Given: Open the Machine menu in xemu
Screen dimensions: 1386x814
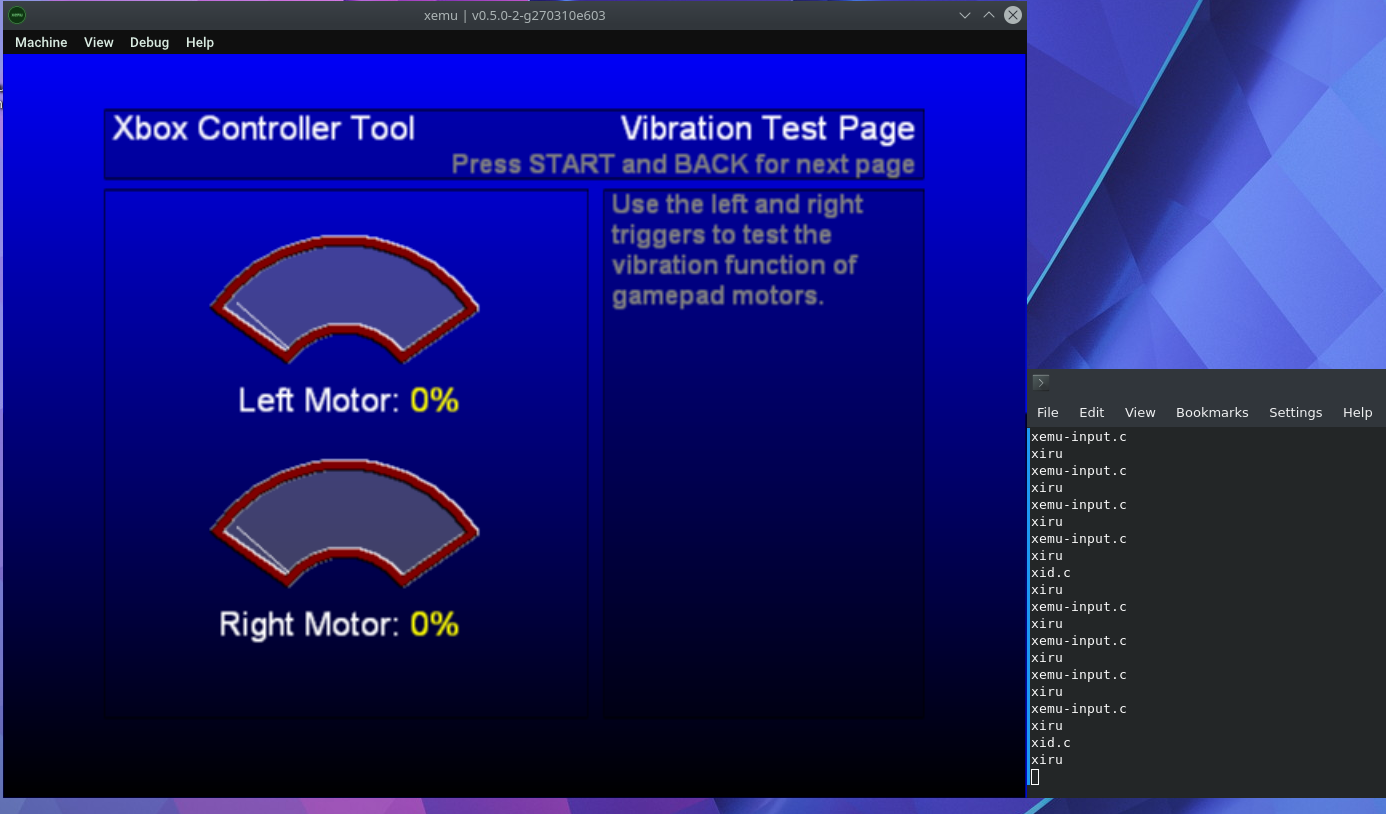Looking at the screenshot, I should click(40, 42).
